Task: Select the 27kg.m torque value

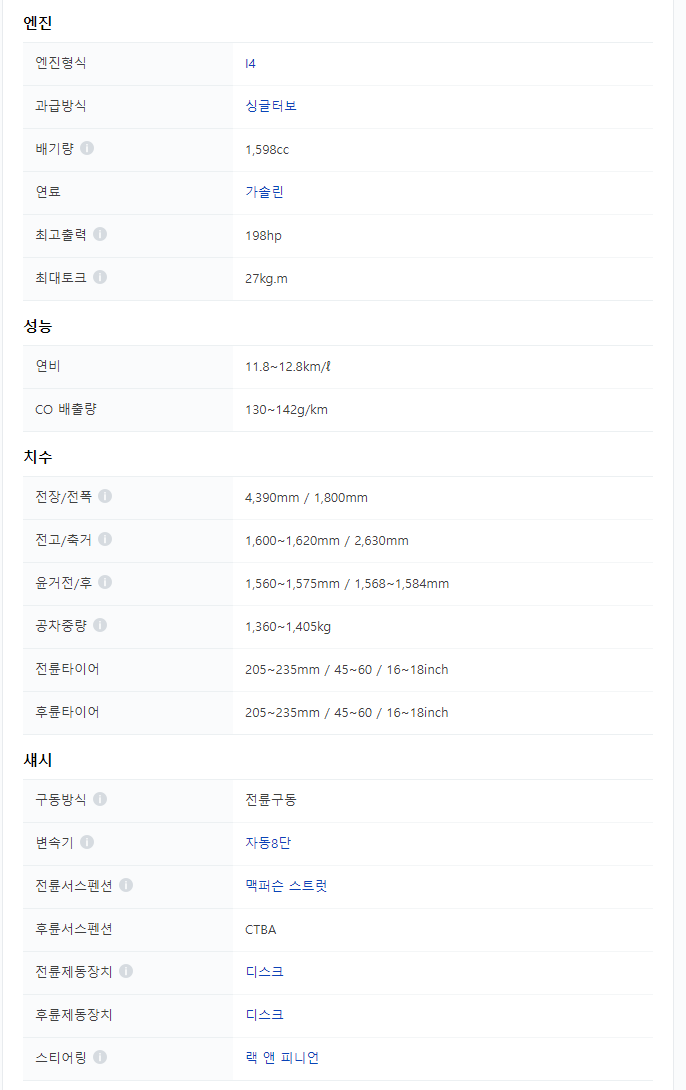Action: (x=266, y=279)
